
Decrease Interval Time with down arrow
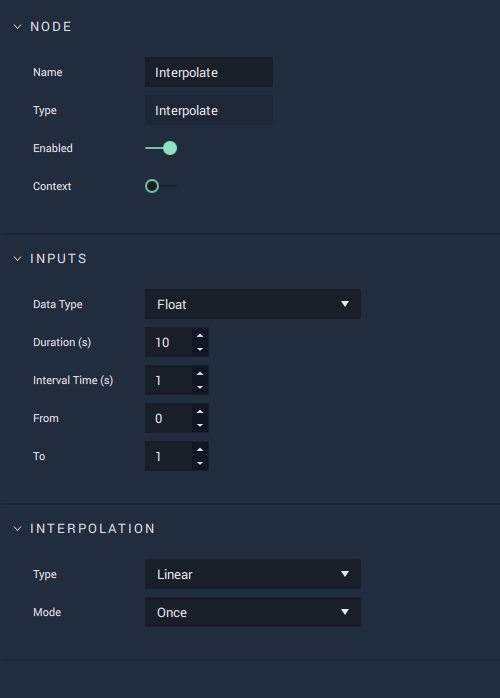pyautogui.click(x=200, y=387)
